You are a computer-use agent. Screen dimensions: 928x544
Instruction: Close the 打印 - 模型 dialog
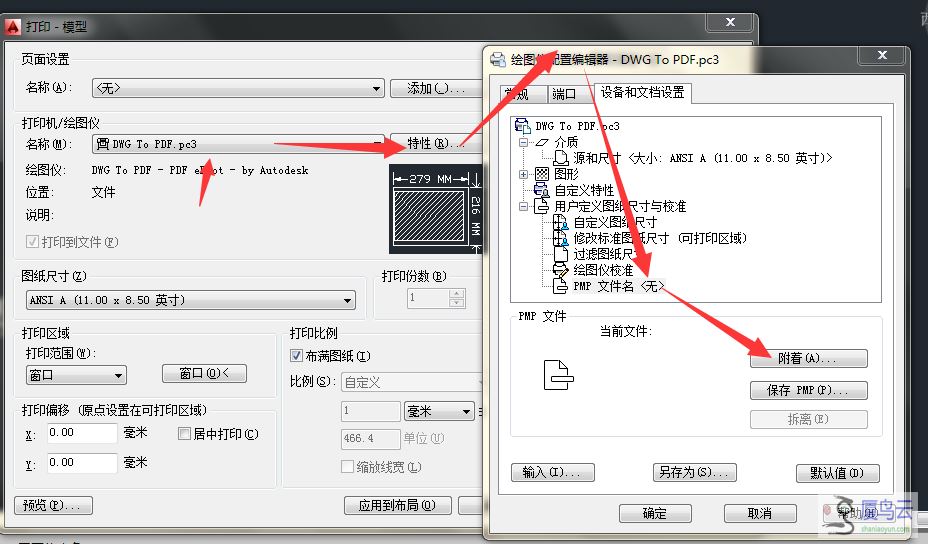point(730,22)
